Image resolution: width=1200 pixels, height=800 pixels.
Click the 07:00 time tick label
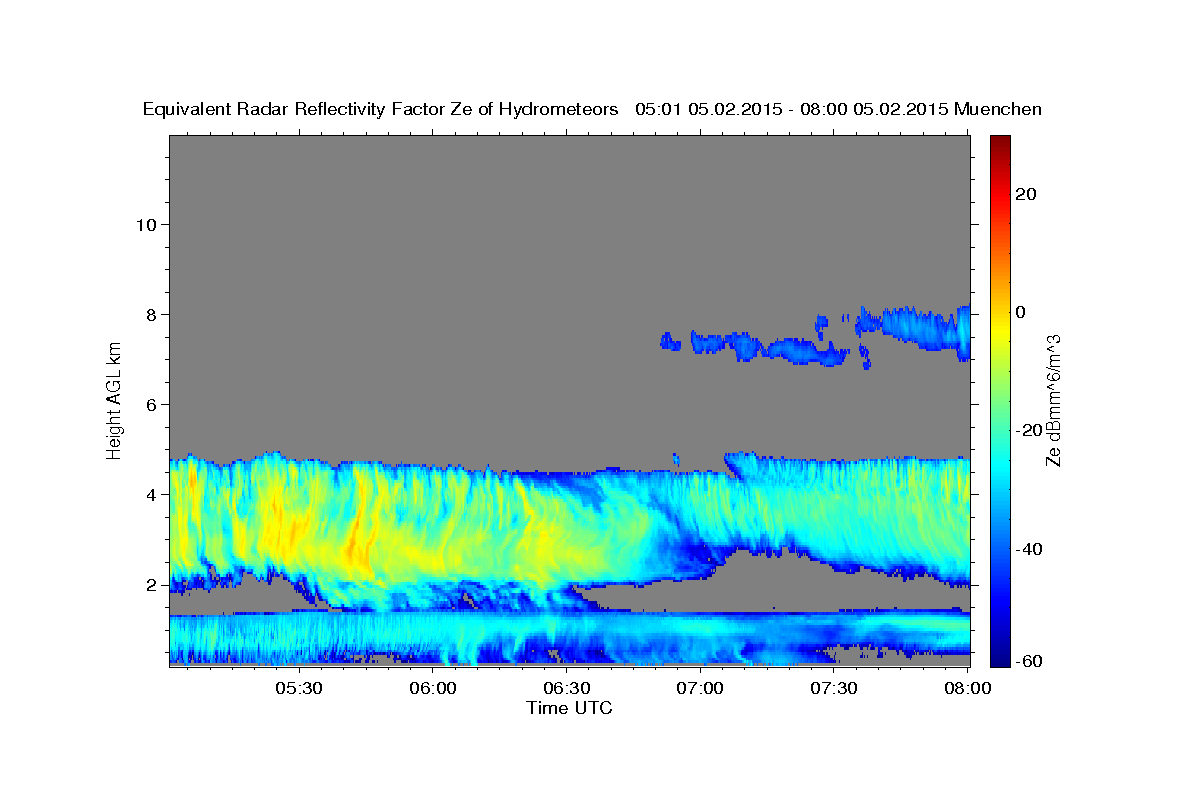point(700,689)
